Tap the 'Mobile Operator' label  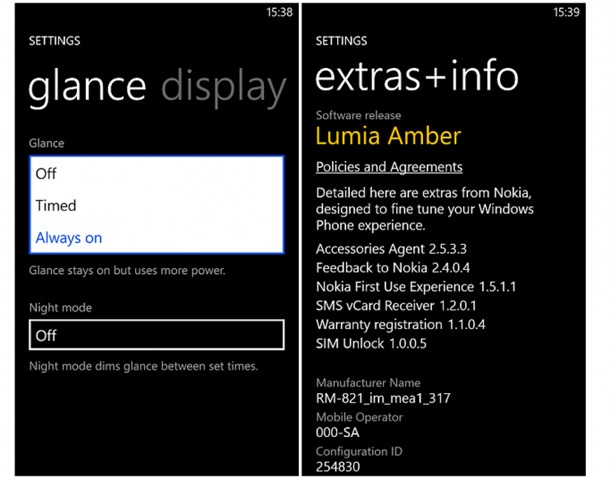coord(359,417)
